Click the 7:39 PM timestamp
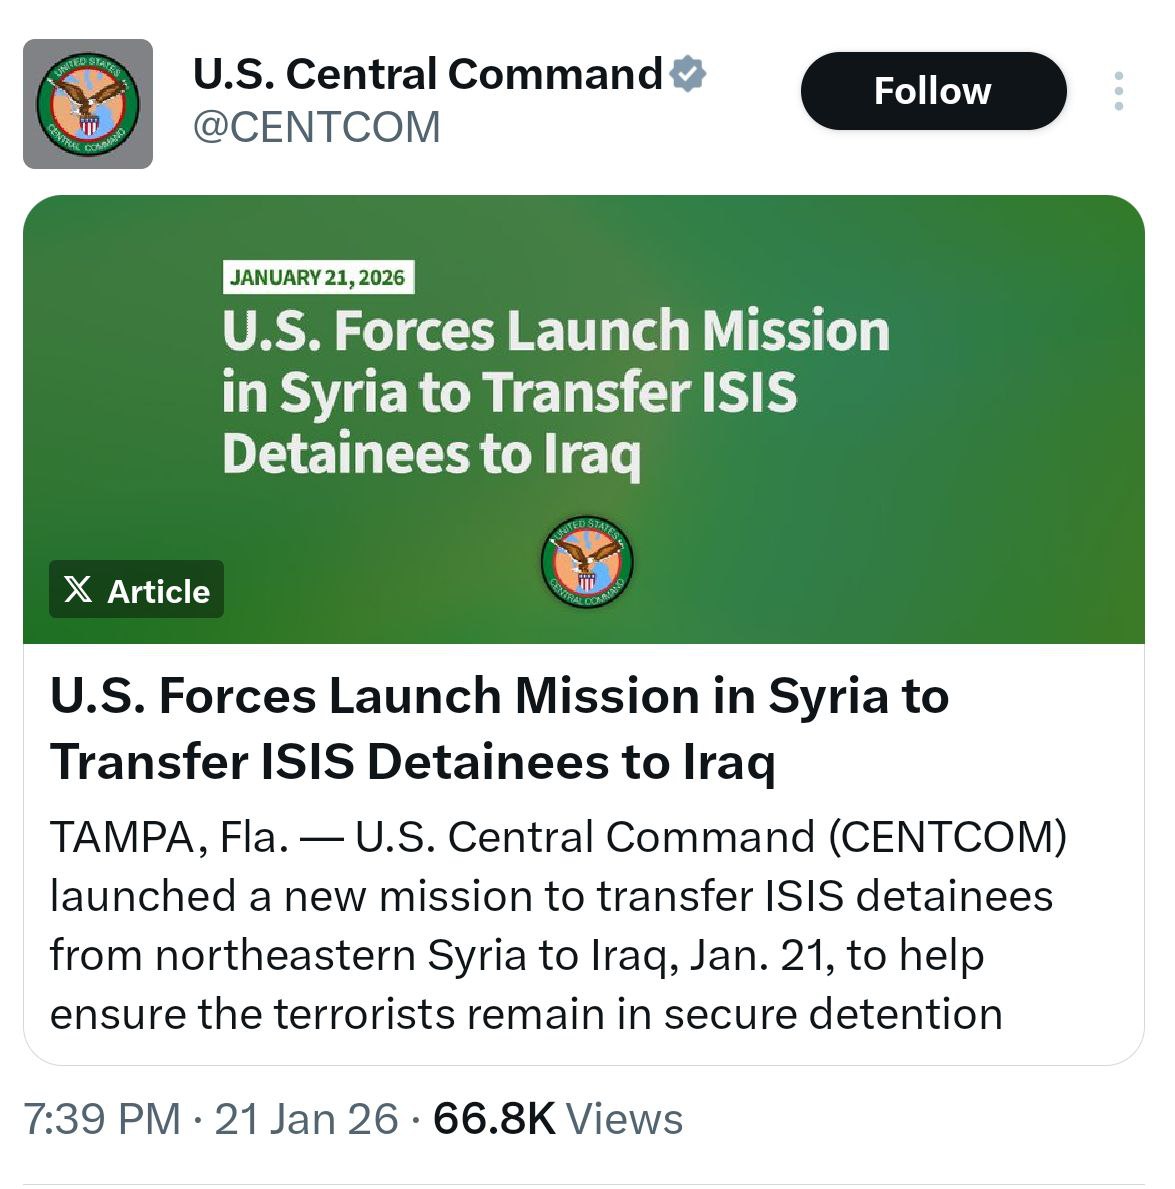The width and height of the screenshot is (1175, 1189). 102,1118
